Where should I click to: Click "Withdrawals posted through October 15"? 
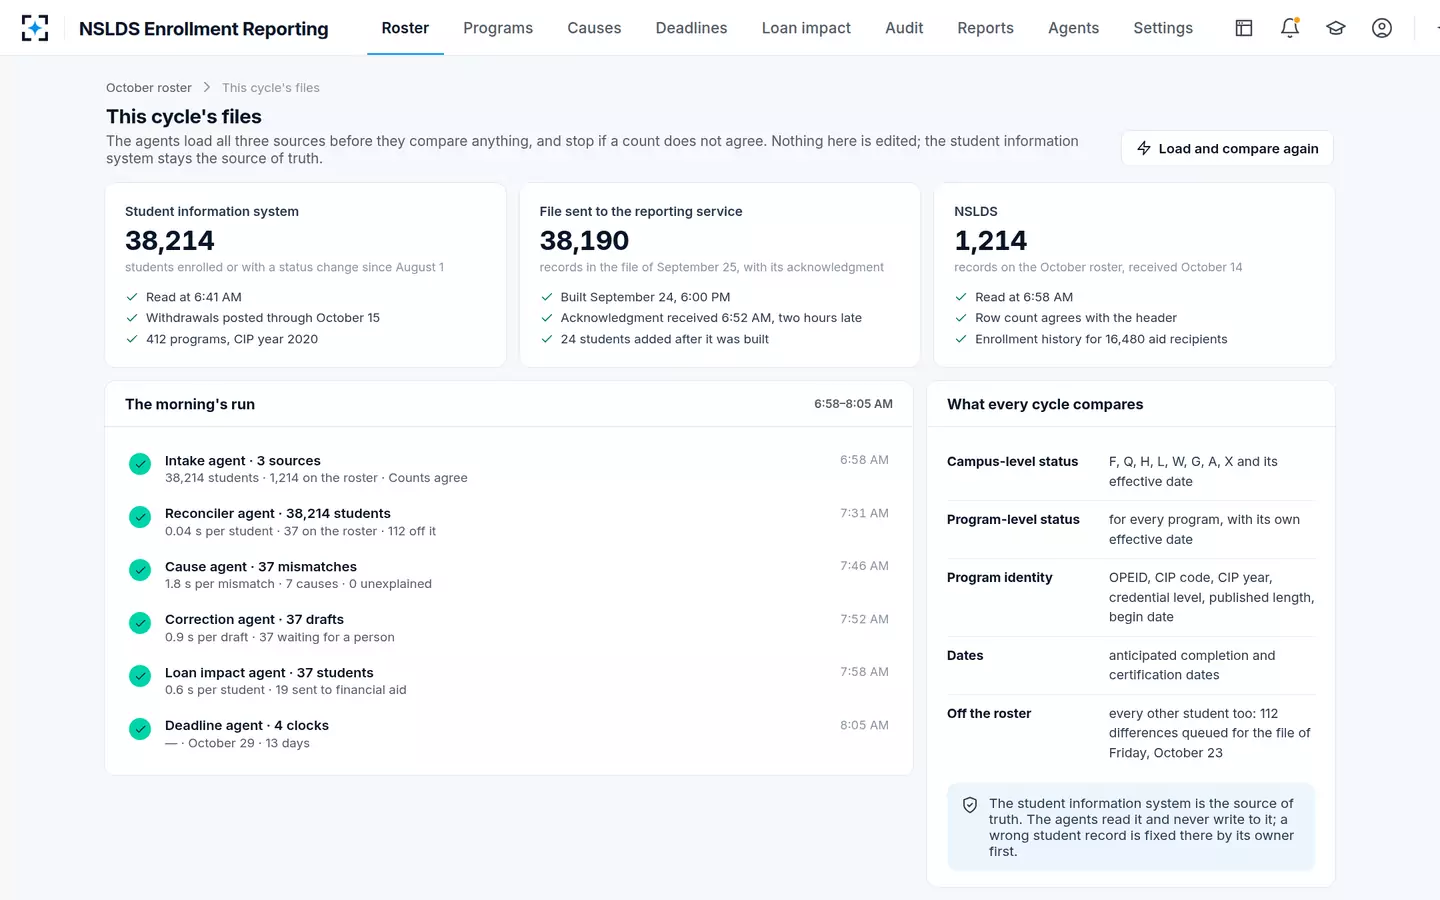point(263,318)
